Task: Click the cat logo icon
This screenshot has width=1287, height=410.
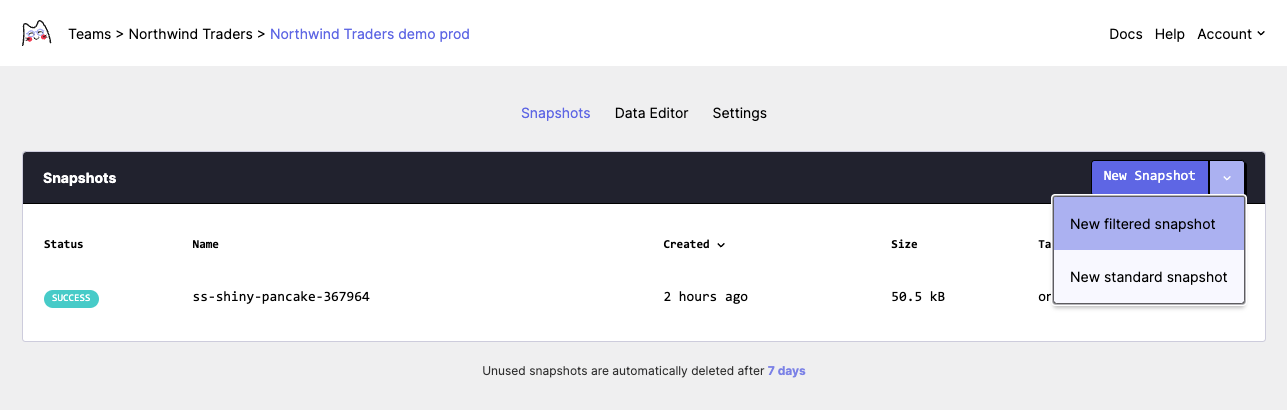Action: (37, 34)
